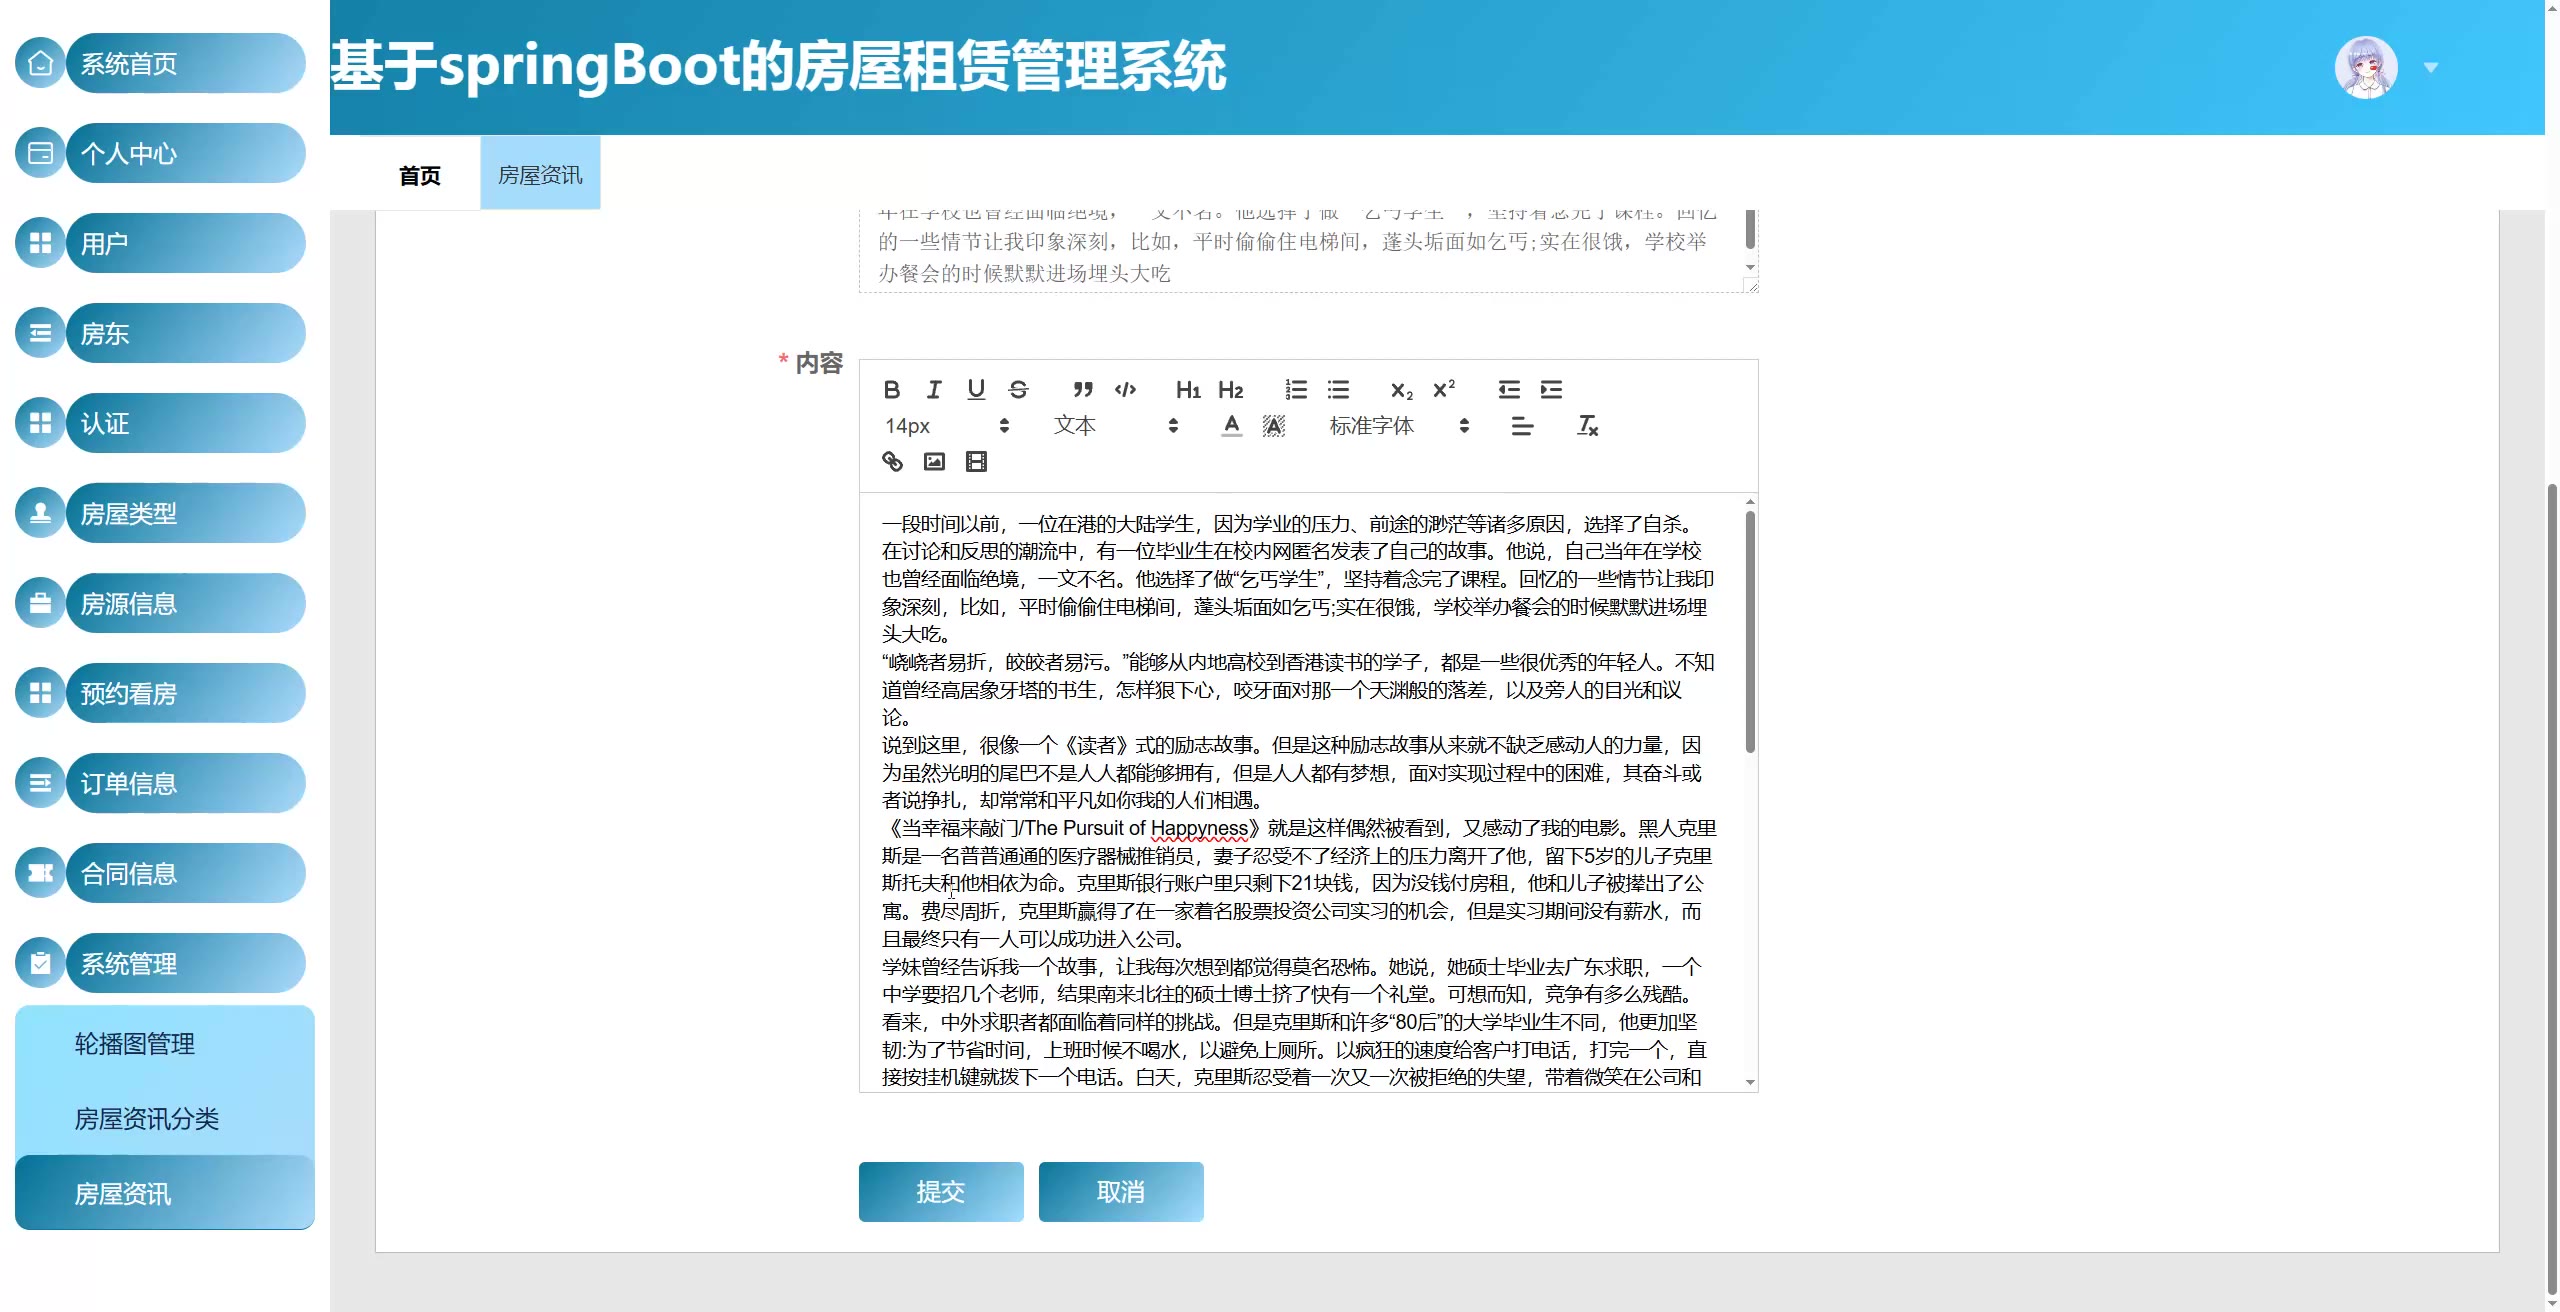Image resolution: width=2560 pixels, height=1312 pixels.
Task: Apply H1 heading style
Action: [1188, 390]
